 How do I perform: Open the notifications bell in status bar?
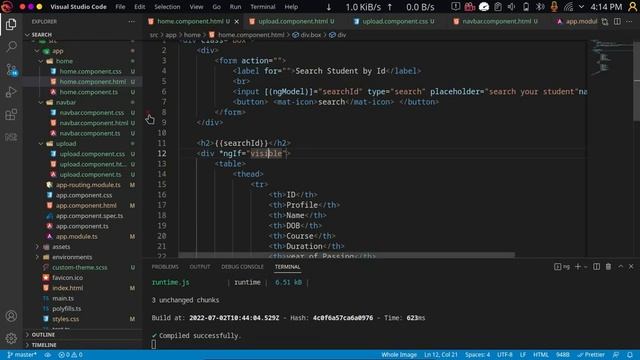[x=630, y=355]
